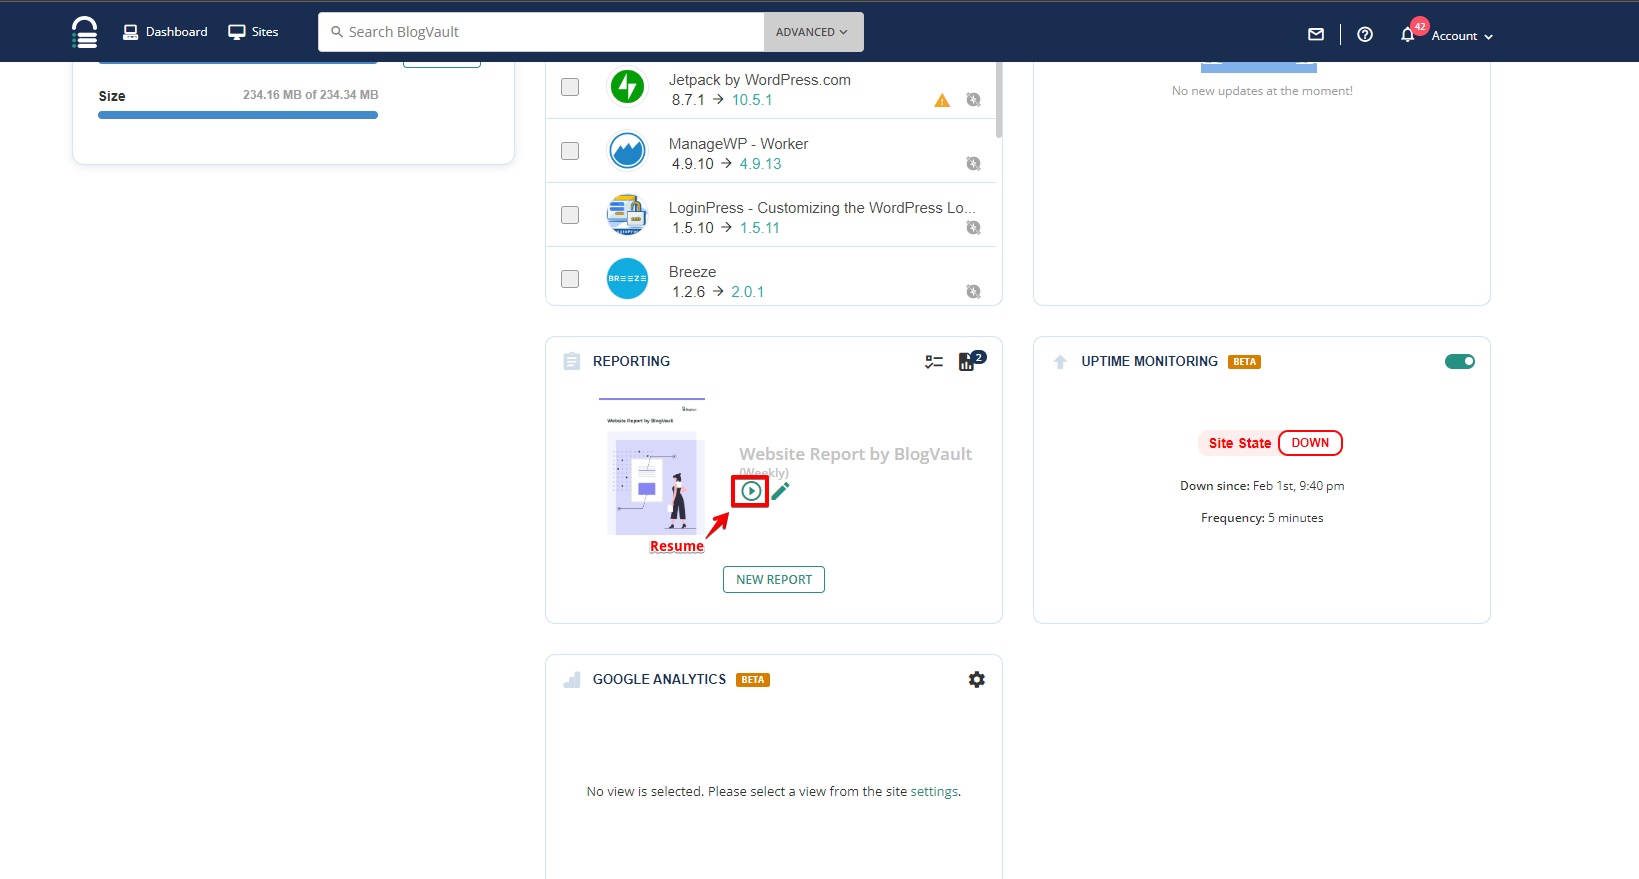Open the help question mark icon
Image resolution: width=1639 pixels, height=879 pixels.
click(x=1365, y=34)
